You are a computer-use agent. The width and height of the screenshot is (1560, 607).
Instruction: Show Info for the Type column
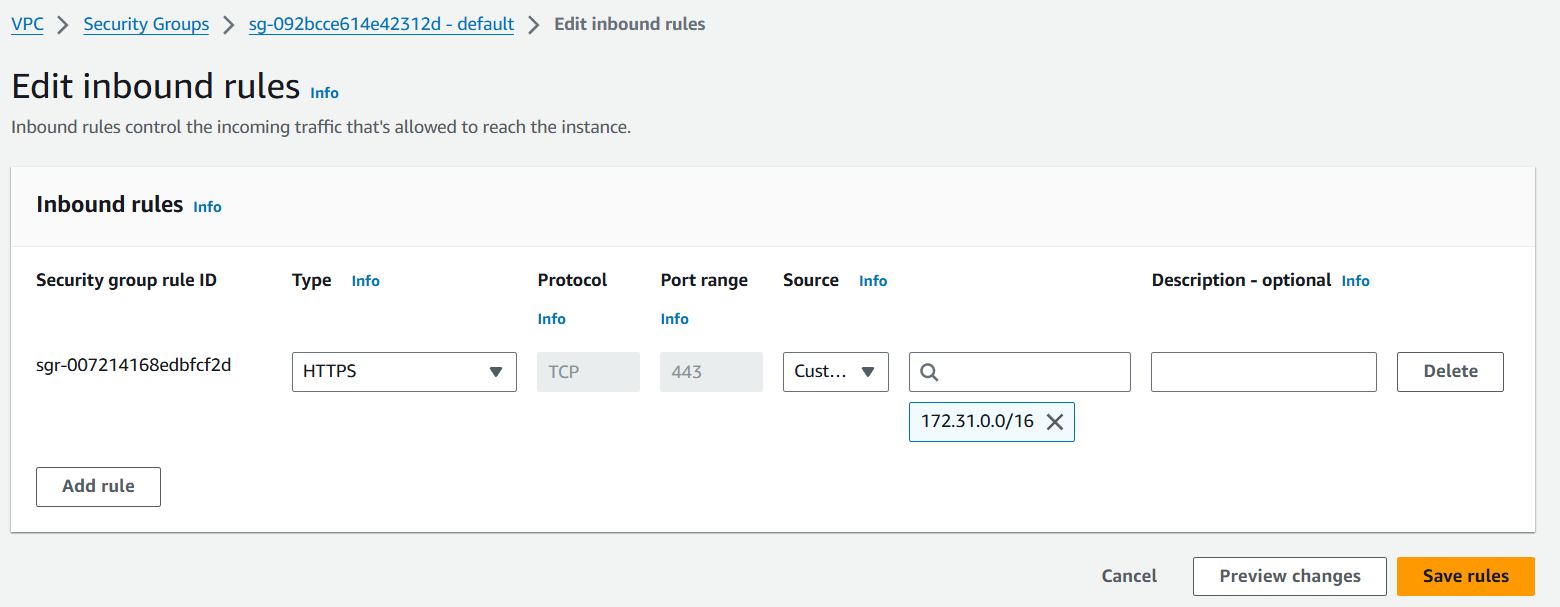click(x=365, y=281)
